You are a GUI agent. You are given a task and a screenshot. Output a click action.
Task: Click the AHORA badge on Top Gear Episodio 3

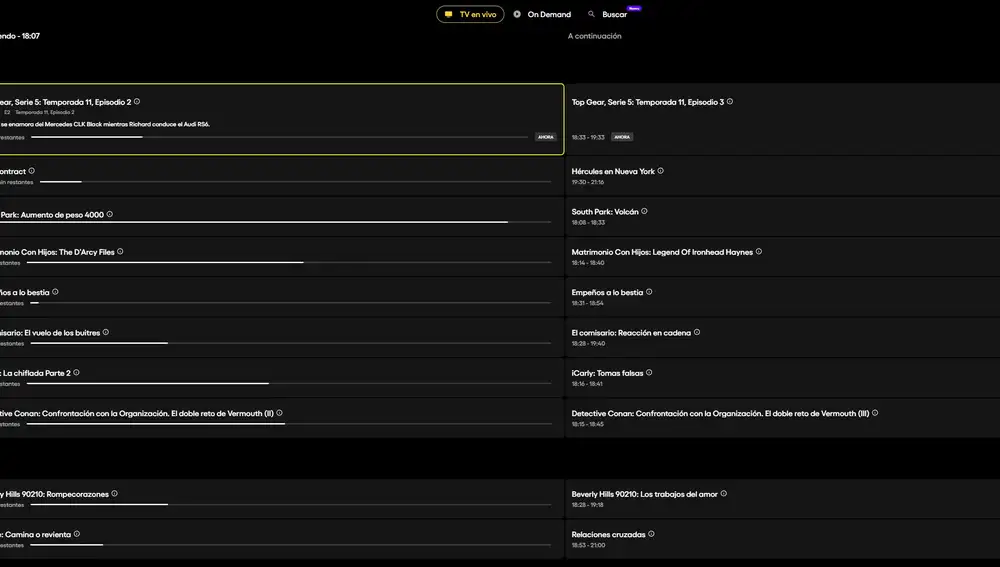coord(622,137)
